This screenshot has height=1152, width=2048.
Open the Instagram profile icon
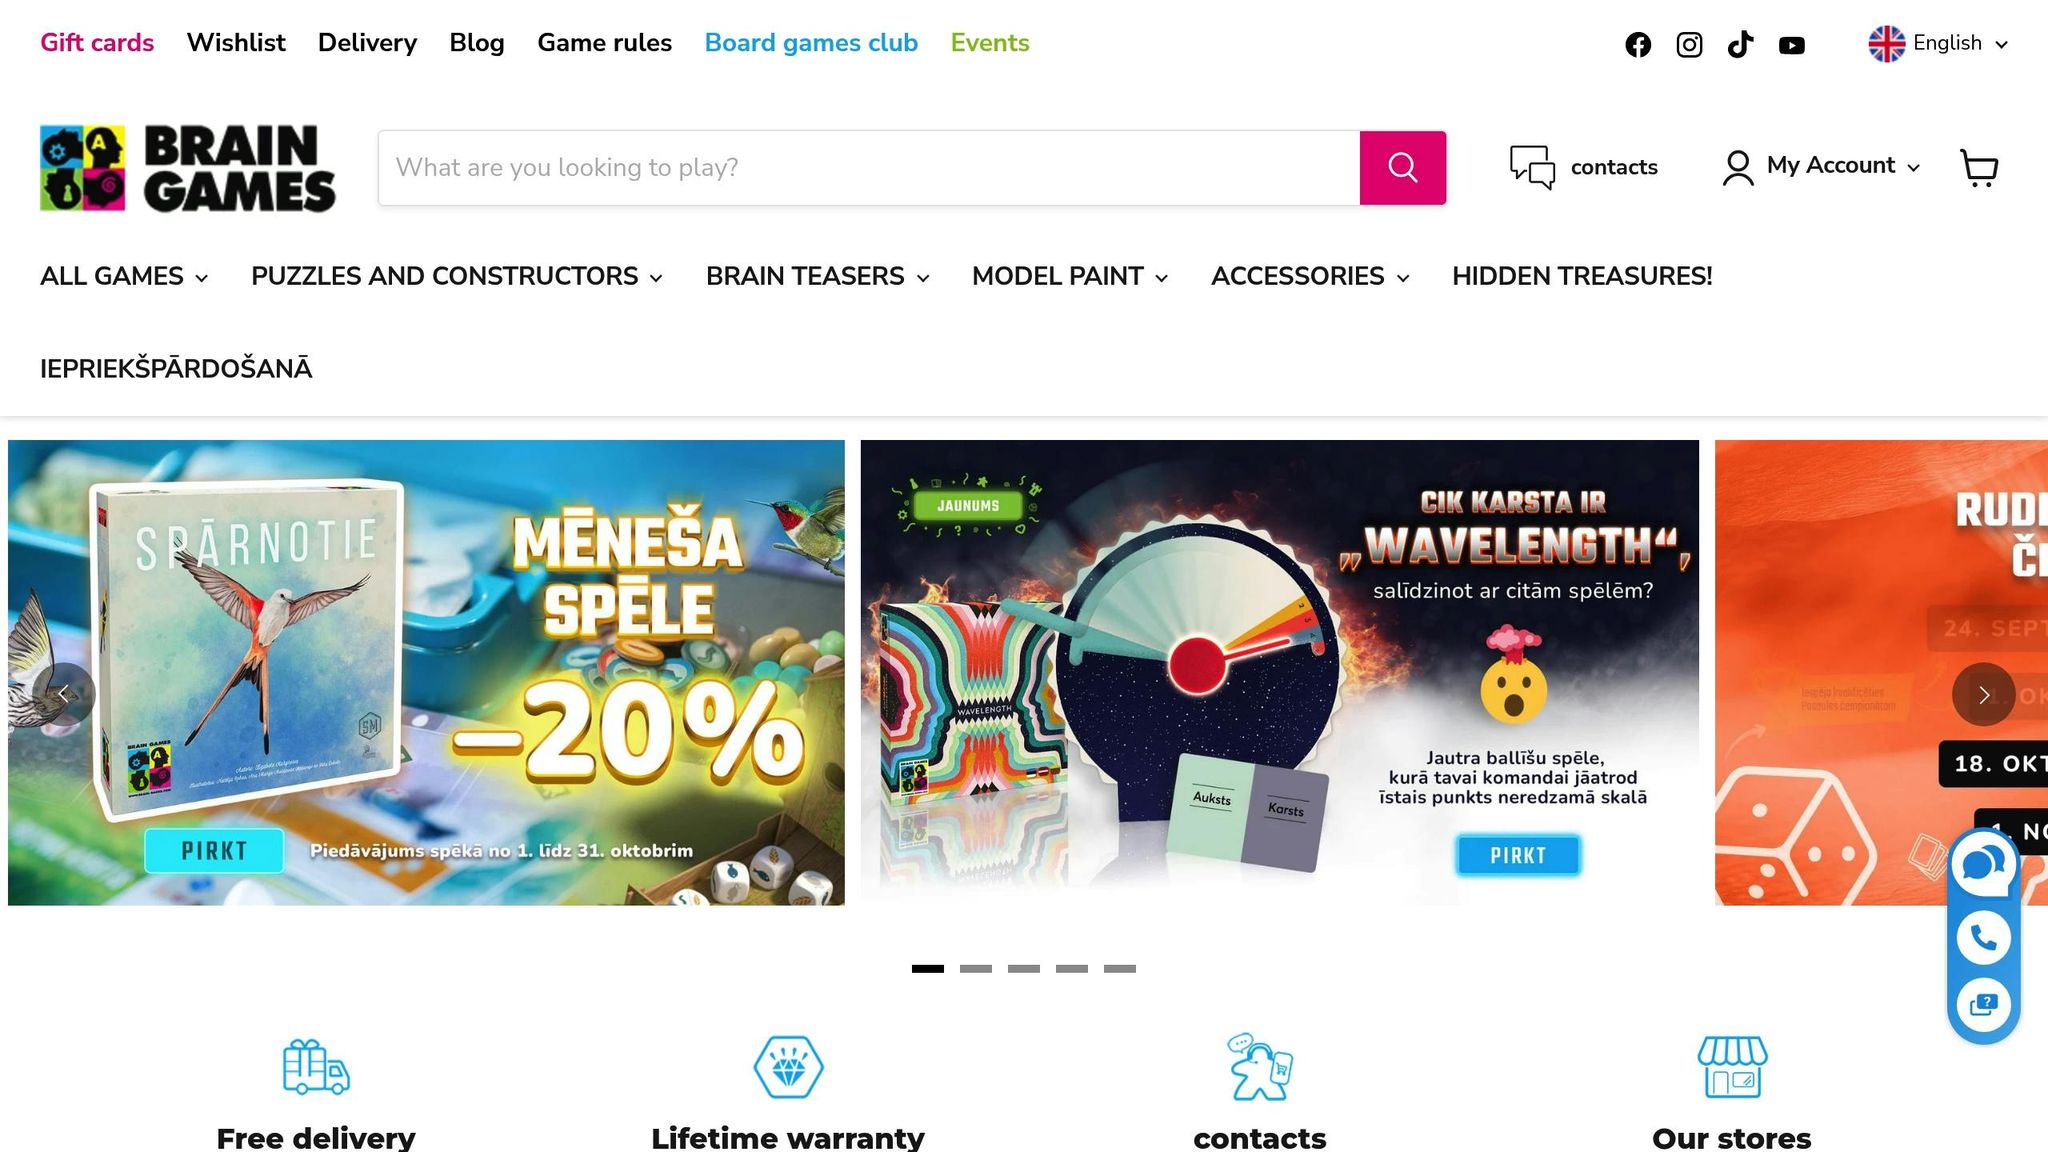coord(1689,45)
